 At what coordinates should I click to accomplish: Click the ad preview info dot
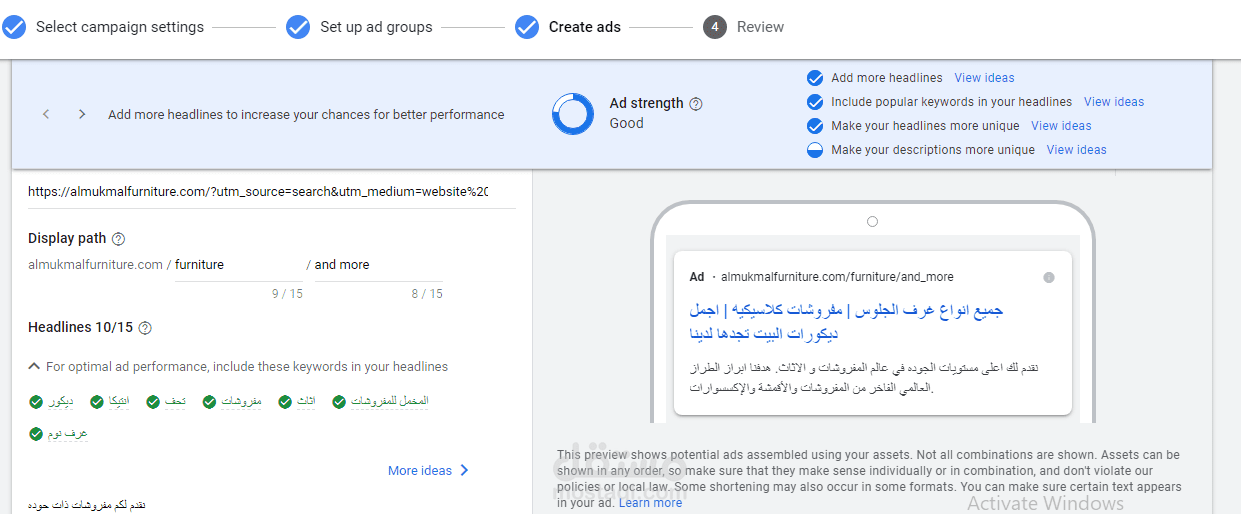(1049, 277)
